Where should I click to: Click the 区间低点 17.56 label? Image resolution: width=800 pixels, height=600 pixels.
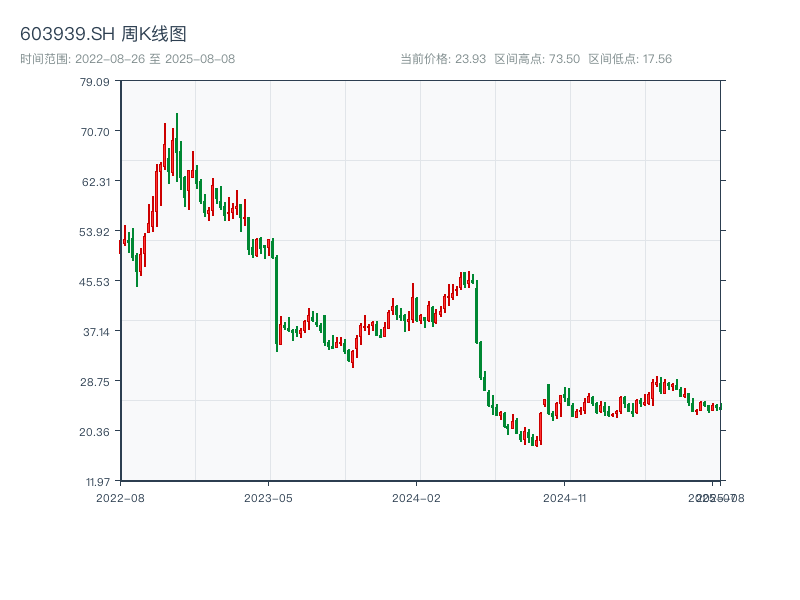(x=630, y=59)
